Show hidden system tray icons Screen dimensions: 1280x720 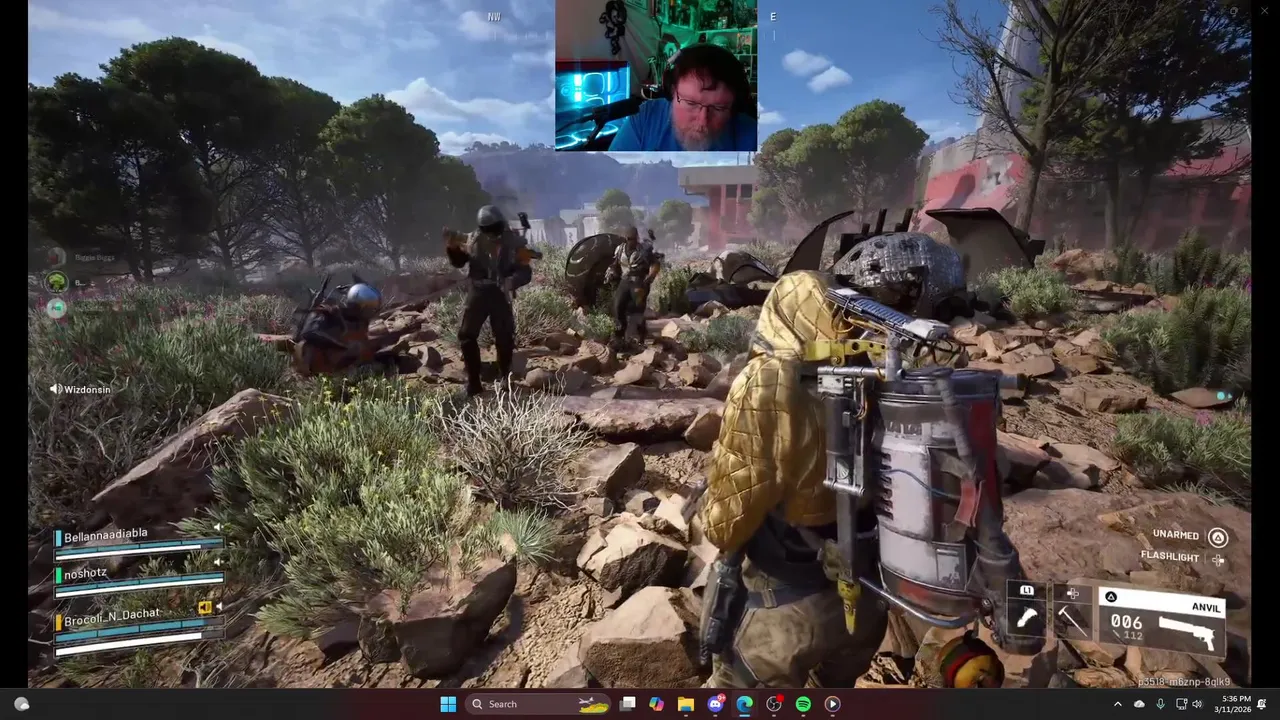[1118, 704]
